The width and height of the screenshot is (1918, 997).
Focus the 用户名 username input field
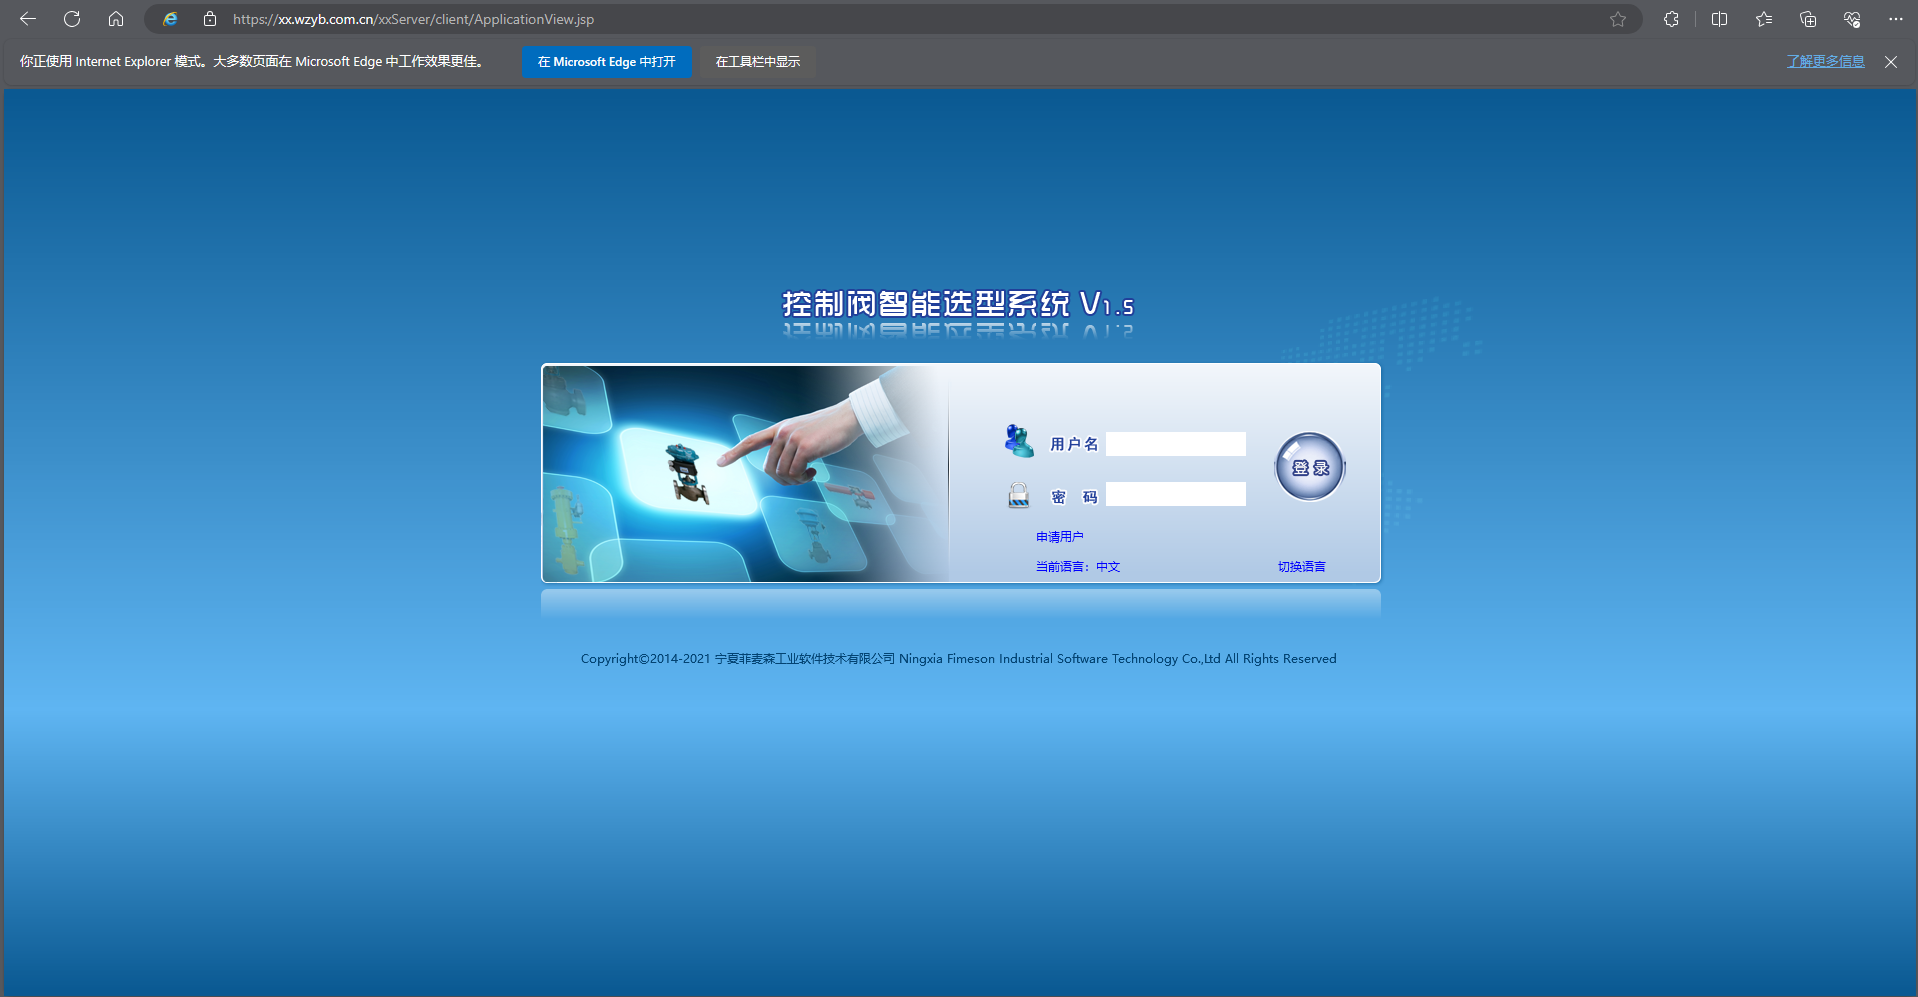click(x=1175, y=444)
